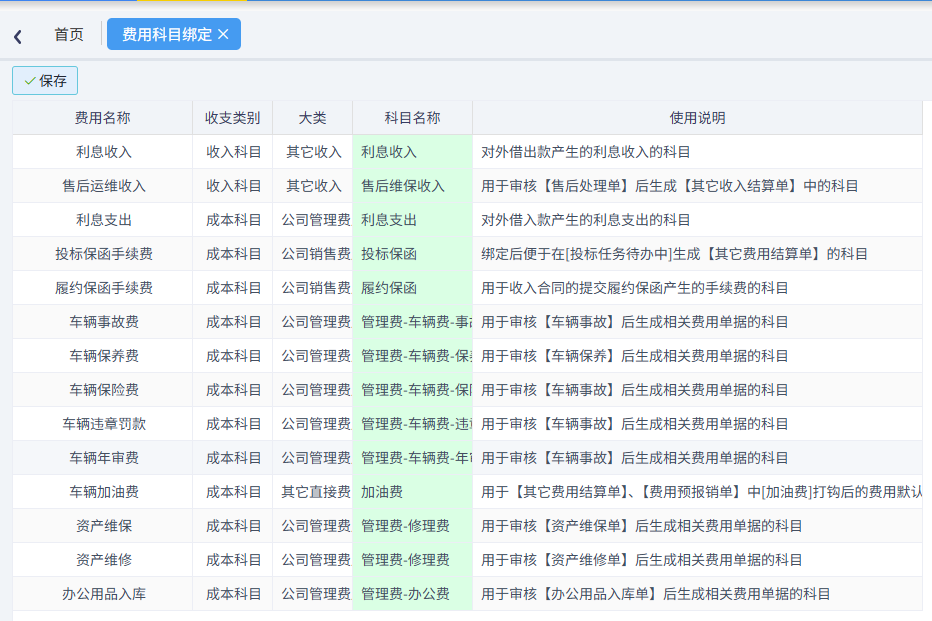
Task: Click the 科目名称 column header
Action: tap(413, 117)
